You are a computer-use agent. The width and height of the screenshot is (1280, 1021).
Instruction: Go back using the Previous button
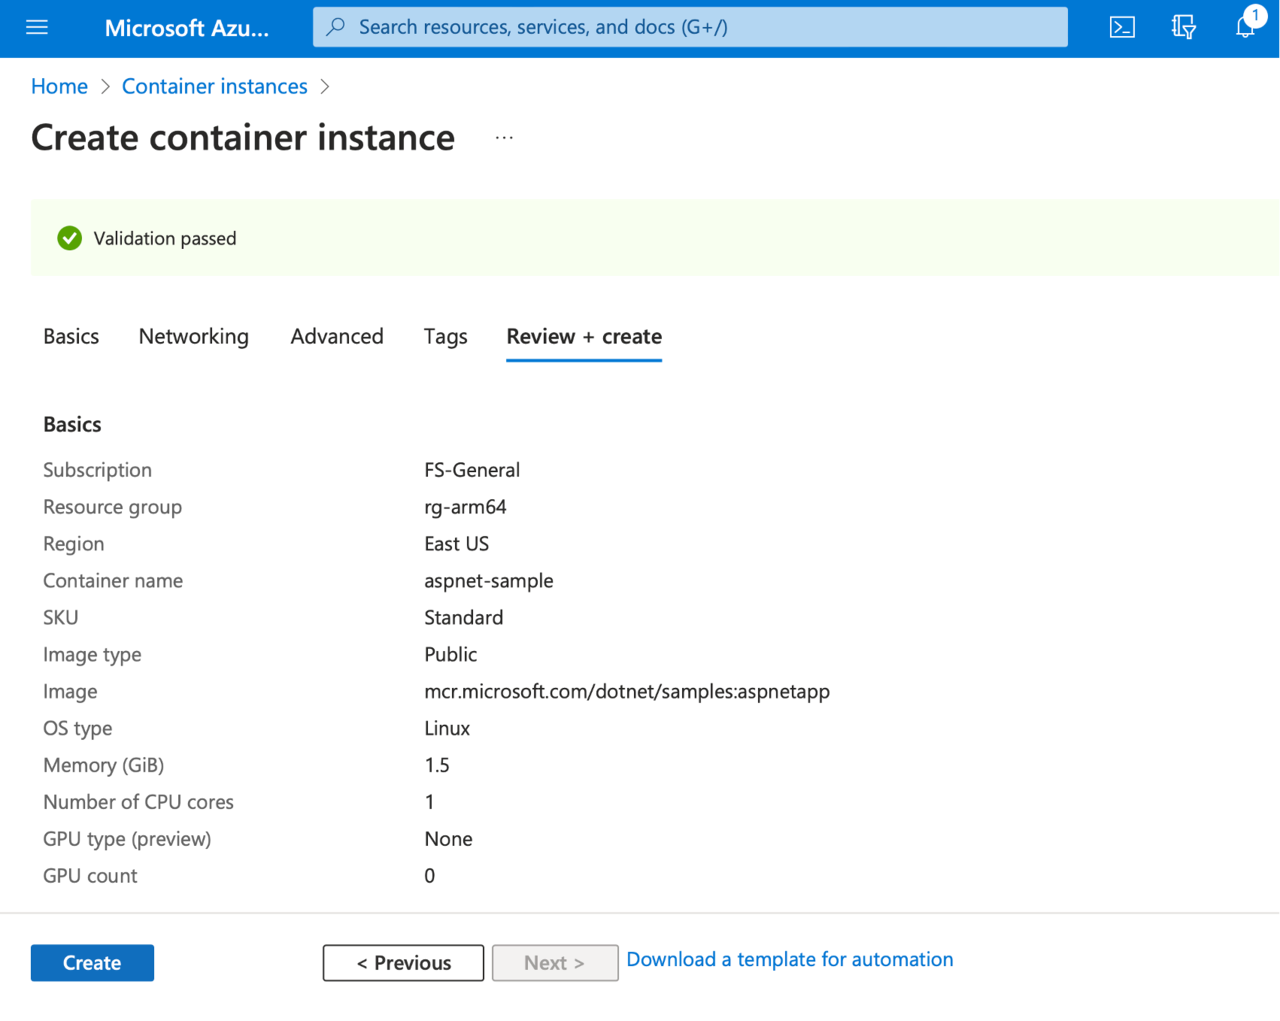click(x=403, y=963)
